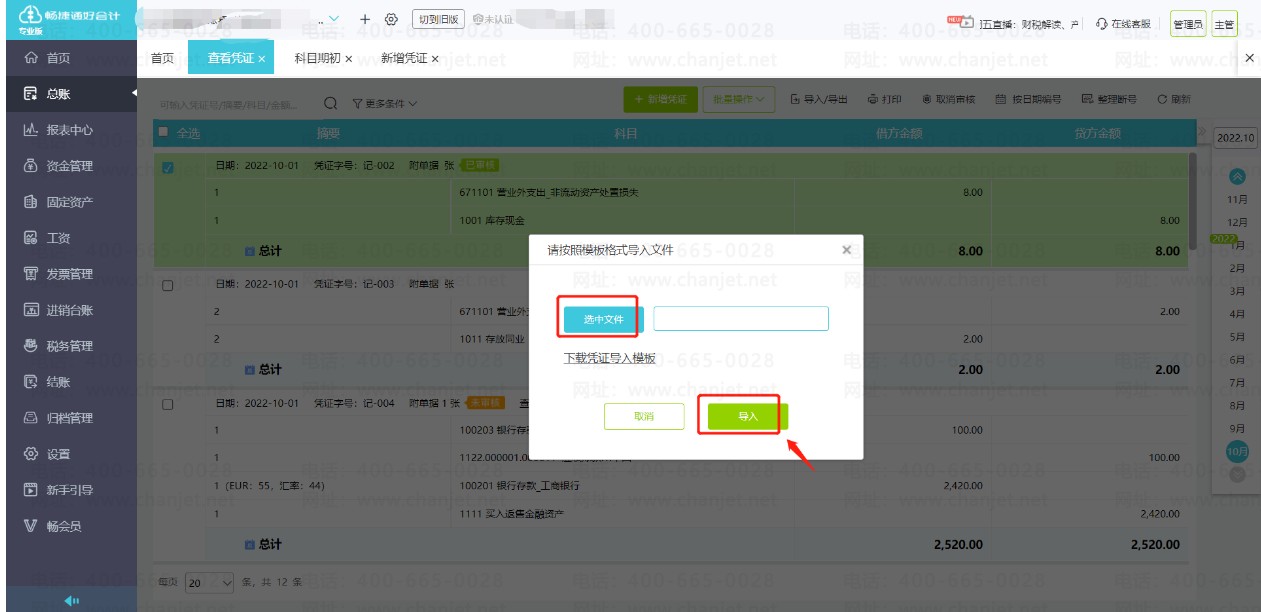This screenshot has height=612, width=1261.
Task: Click 选中文件 button in the dialog
Action: (604, 319)
